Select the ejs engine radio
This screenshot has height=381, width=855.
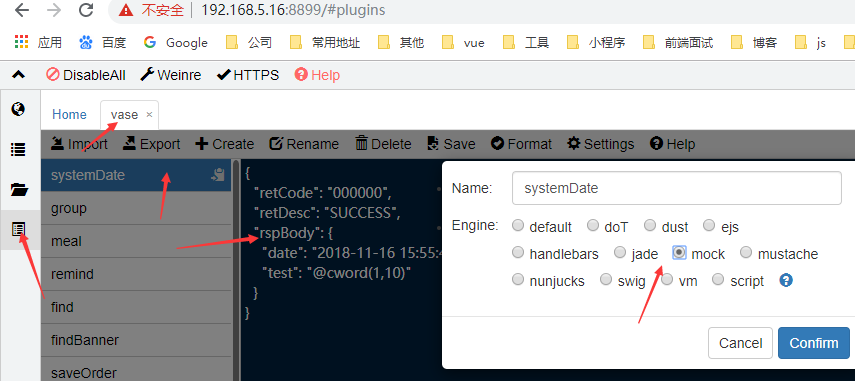pyautogui.click(x=709, y=225)
